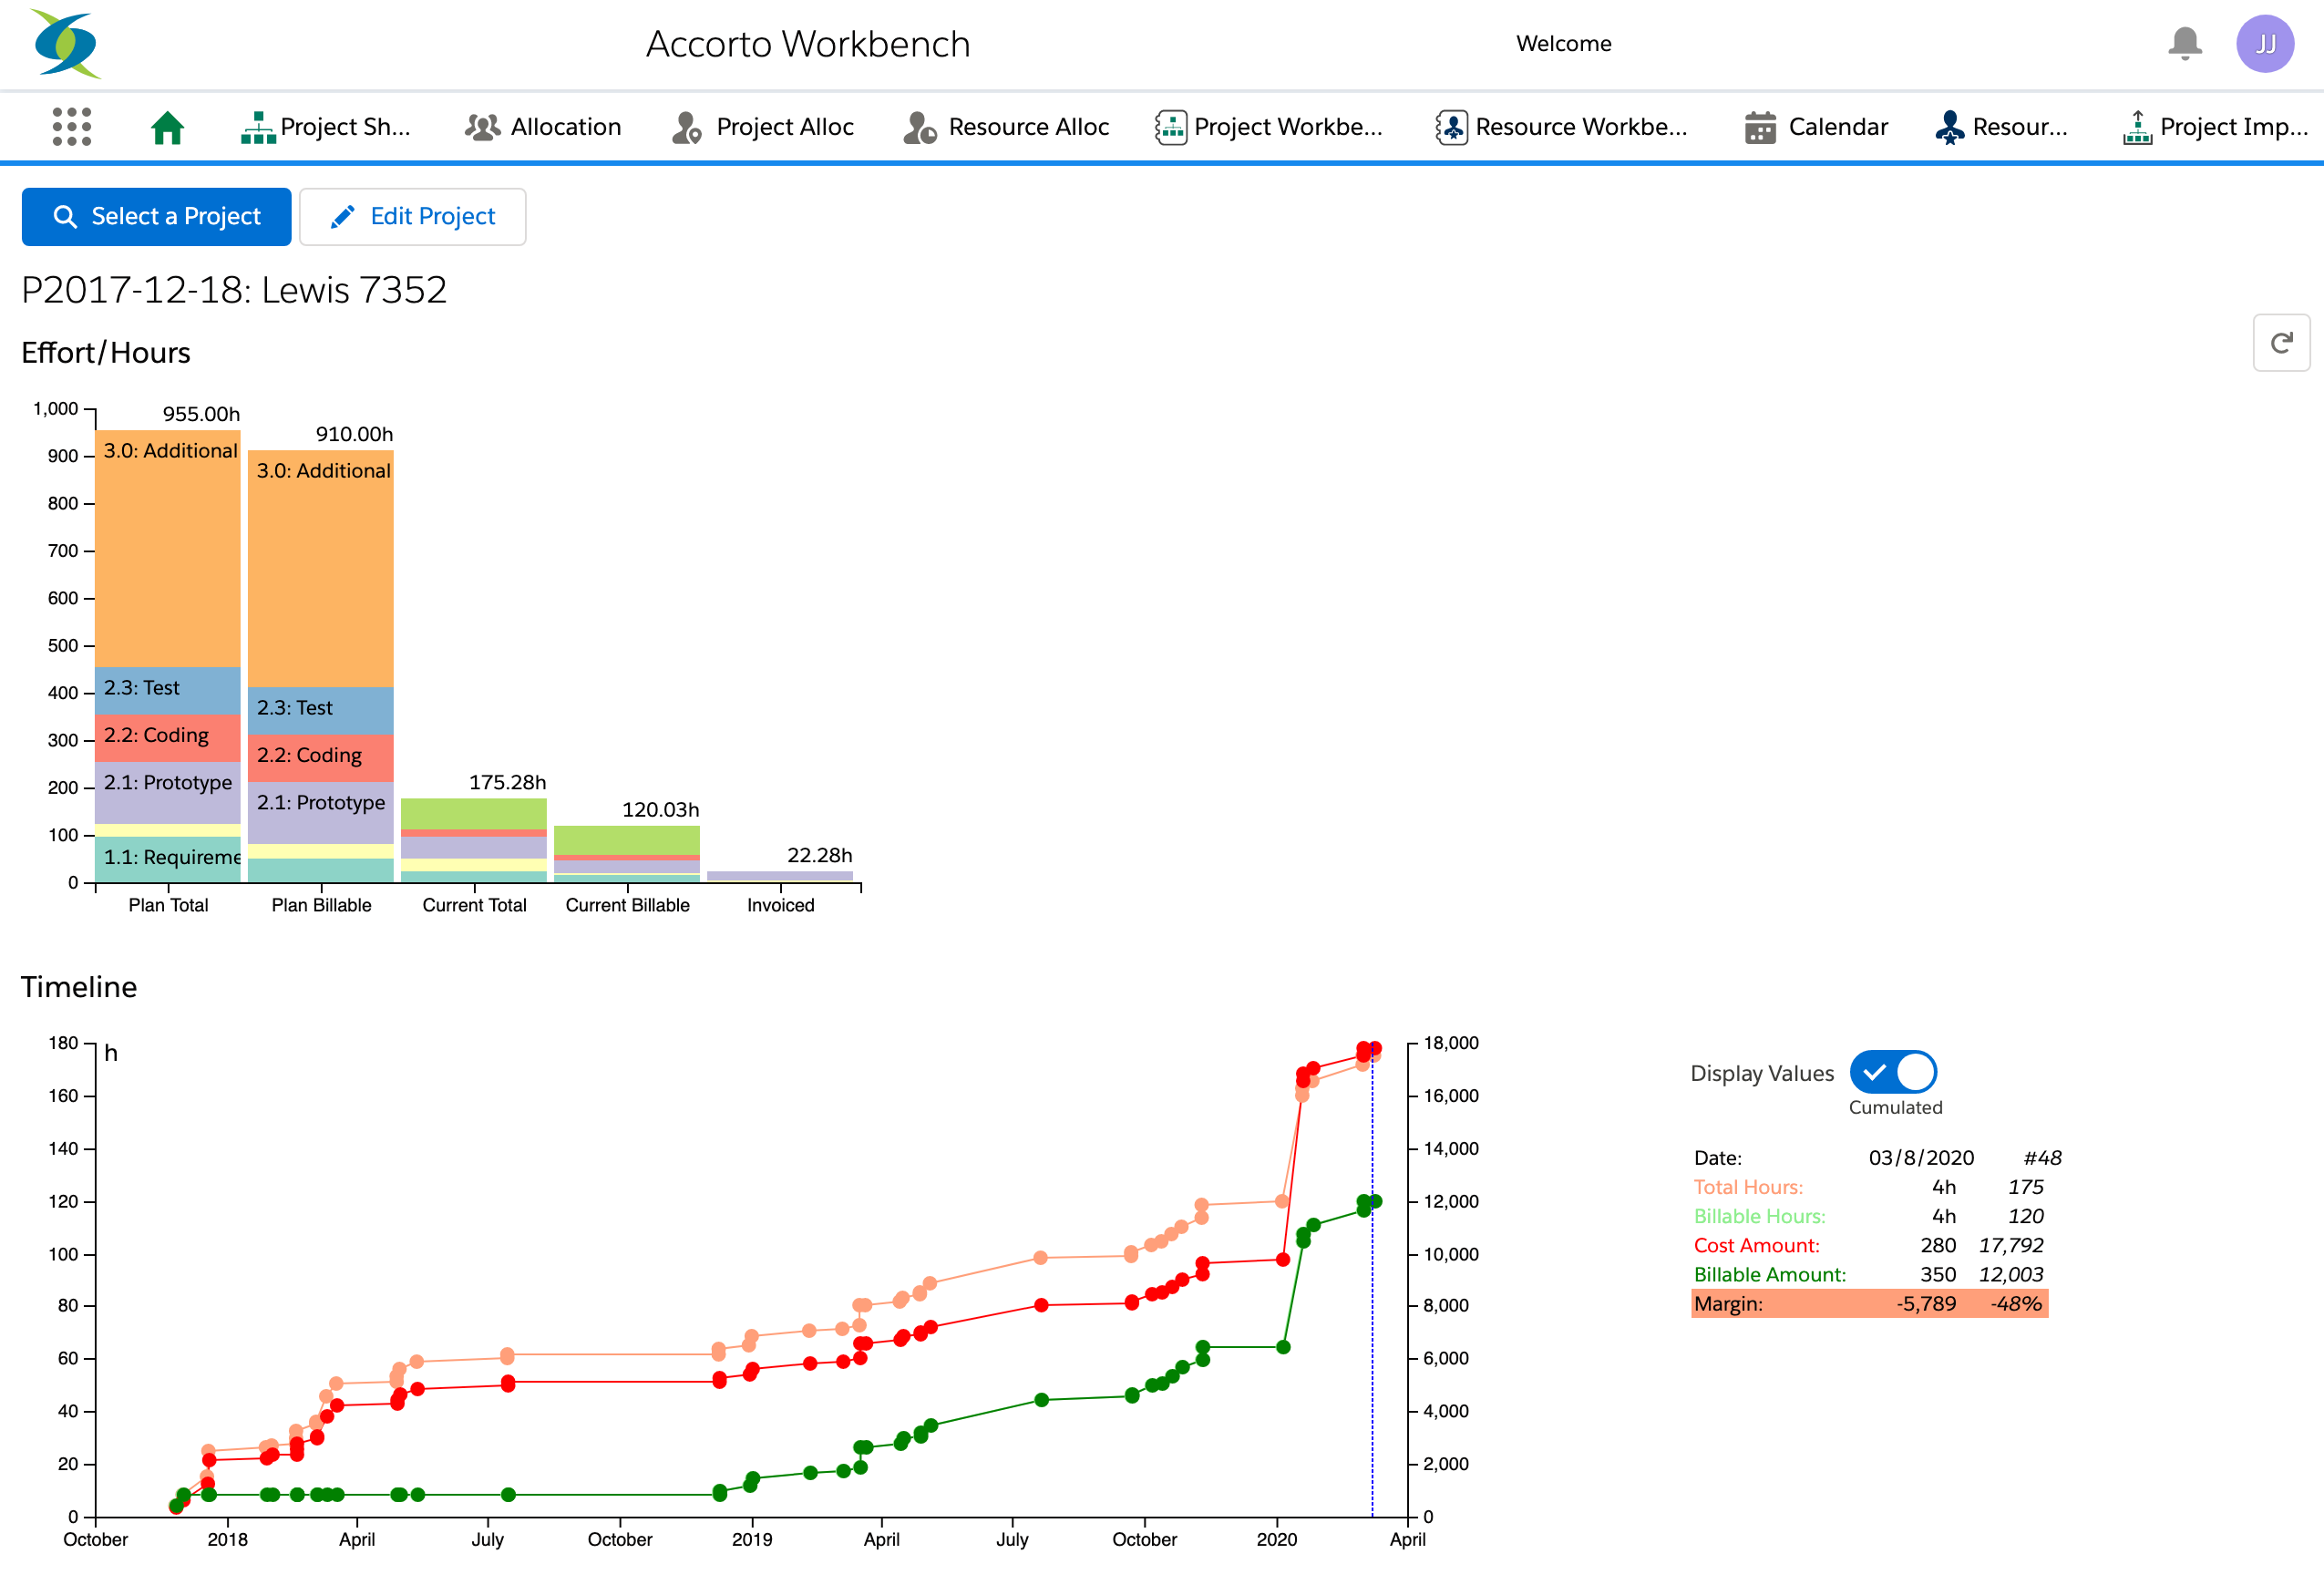Refresh the Effort/Hours chart
The image size is (2324, 1595).
tap(2281, 343)
